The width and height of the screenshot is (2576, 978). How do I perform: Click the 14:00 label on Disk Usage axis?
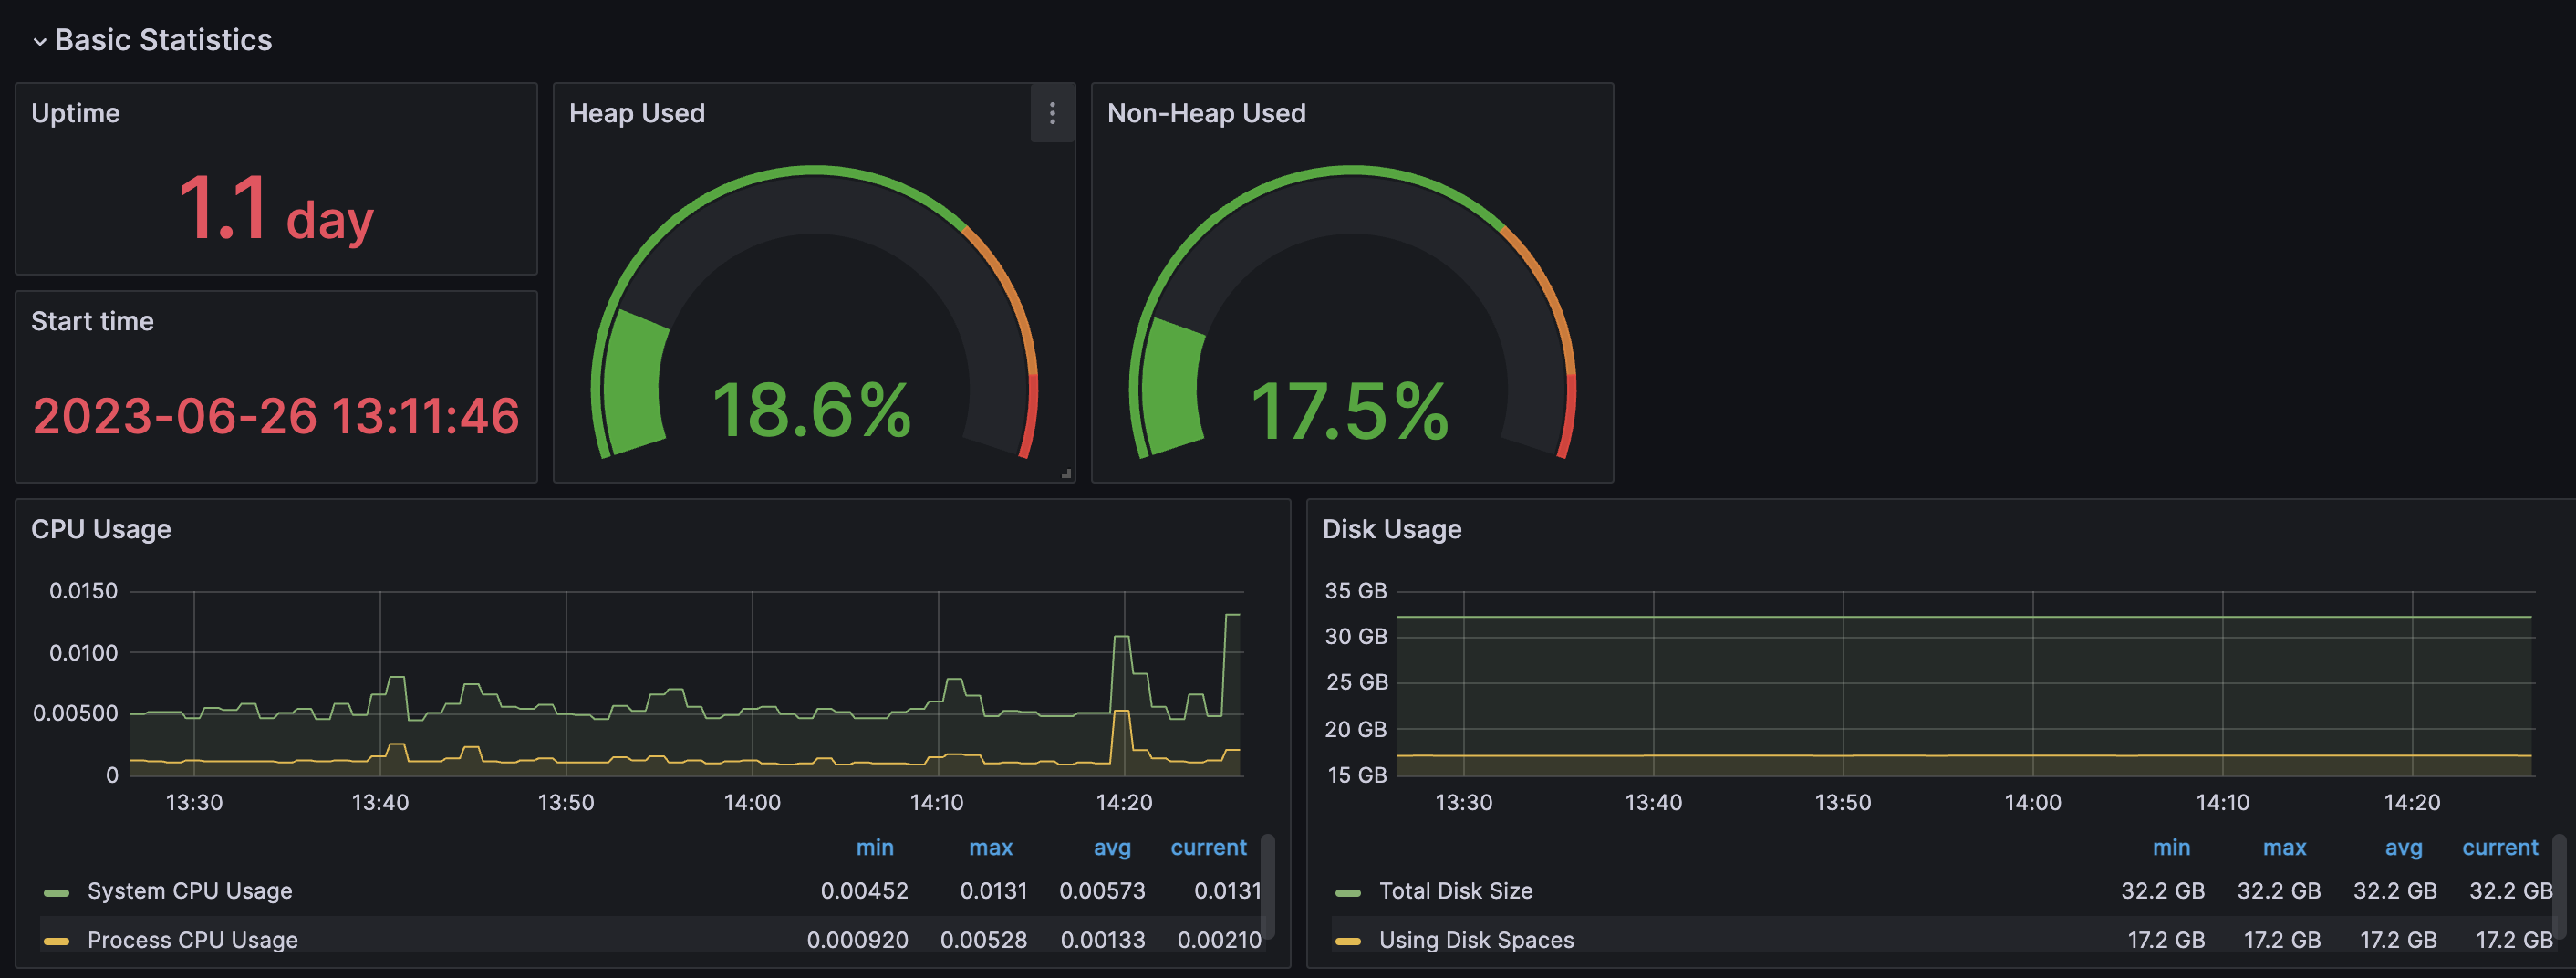(2032, 802)
